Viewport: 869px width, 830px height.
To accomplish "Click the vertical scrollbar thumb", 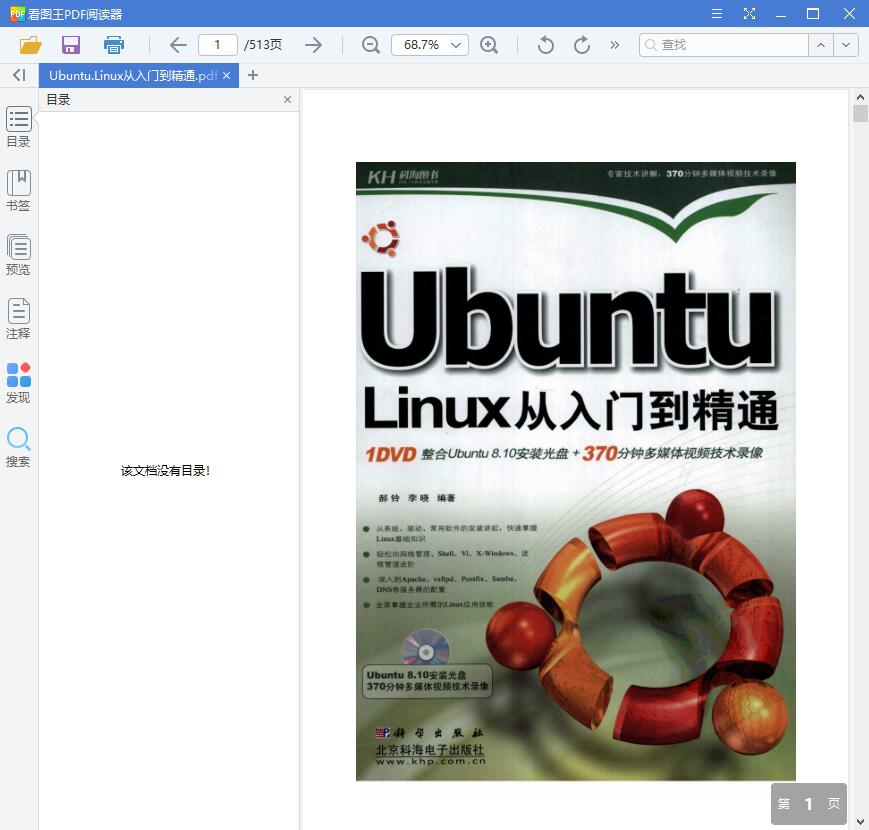I will [860, 113].
